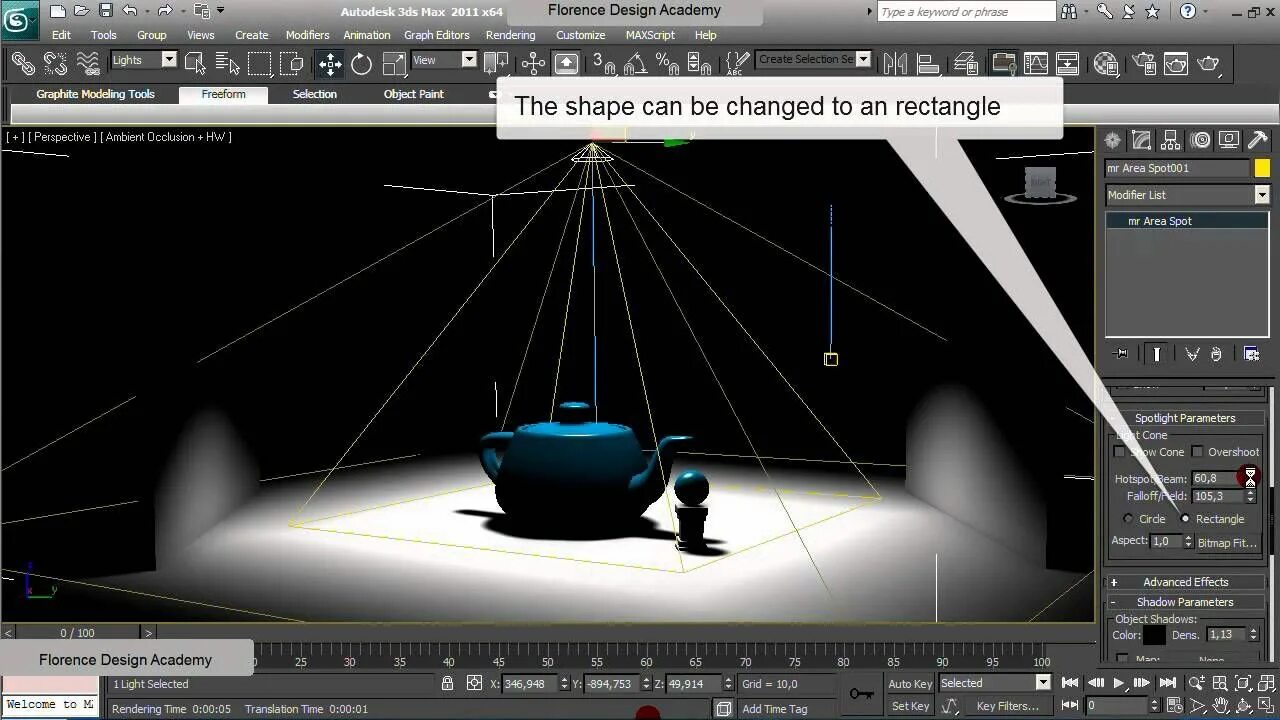The width and height of the screenshot is (1280, 720).
Task: Click the Bitmap Fit button
Action: tap(1227, 542)
